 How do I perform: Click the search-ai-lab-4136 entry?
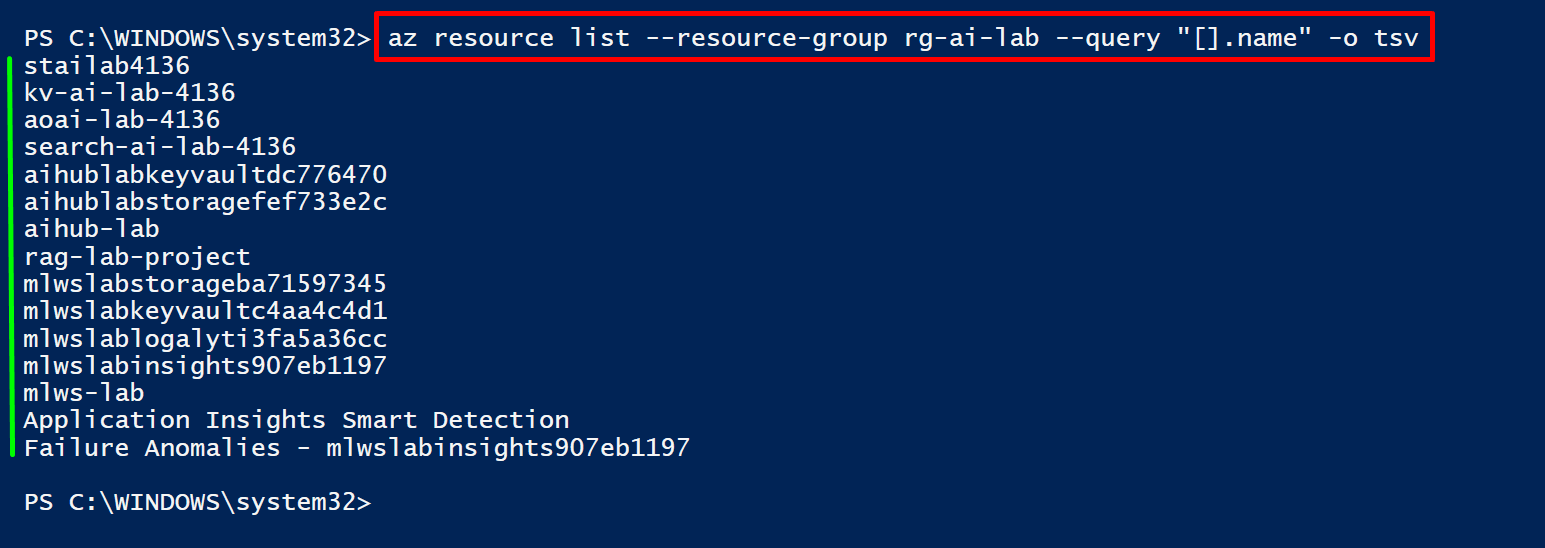(x=160, y=147)
